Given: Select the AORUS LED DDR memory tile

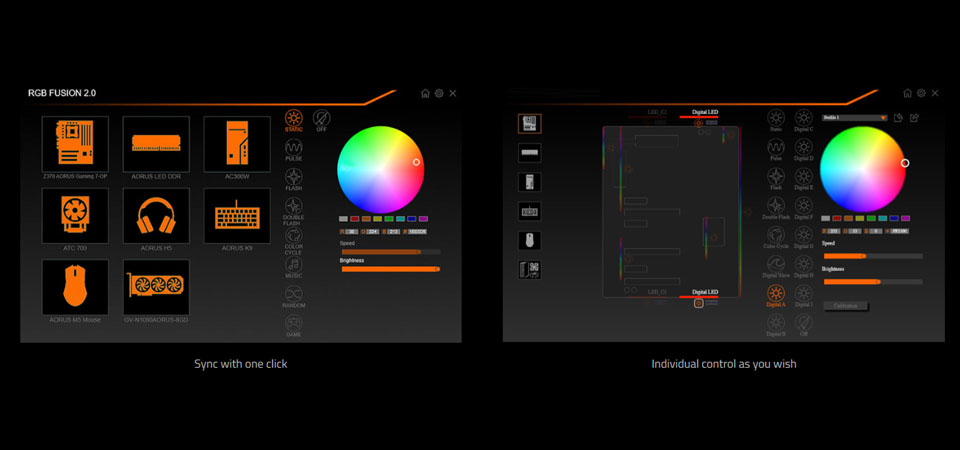Looking at the screenshot, I should coord(156,144).
